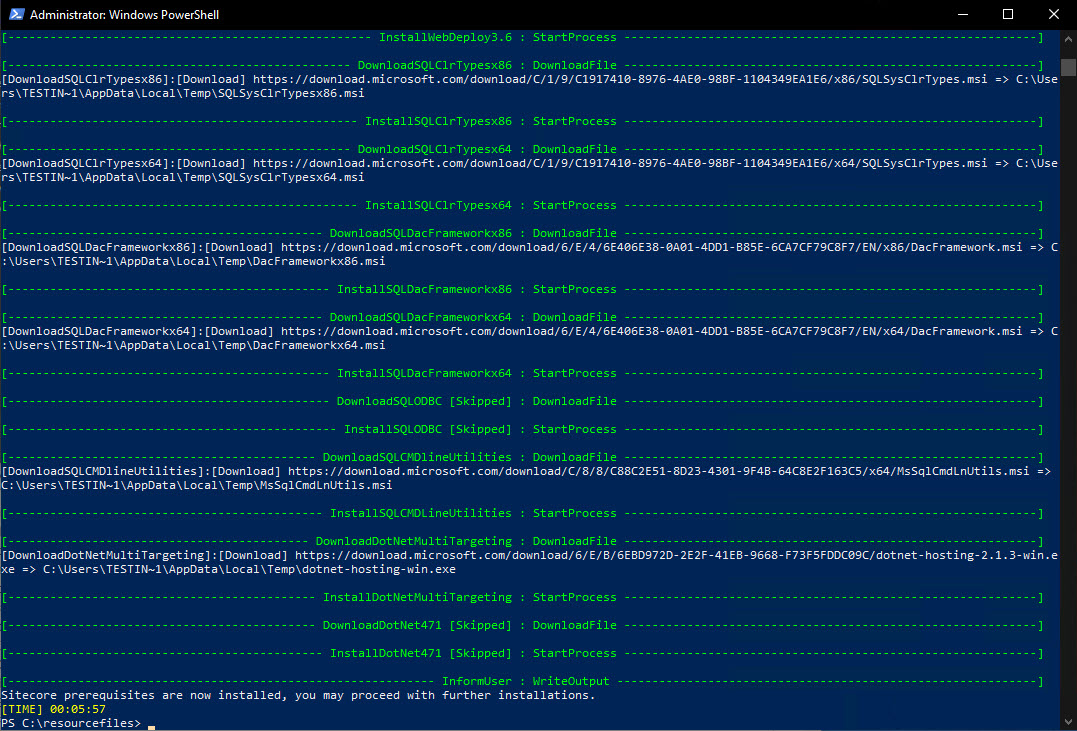Image resolution: width=1077 pixels, height=731 pixels.
Task: Maximize the PowerShell window
Action: (x=1008, y=14)
